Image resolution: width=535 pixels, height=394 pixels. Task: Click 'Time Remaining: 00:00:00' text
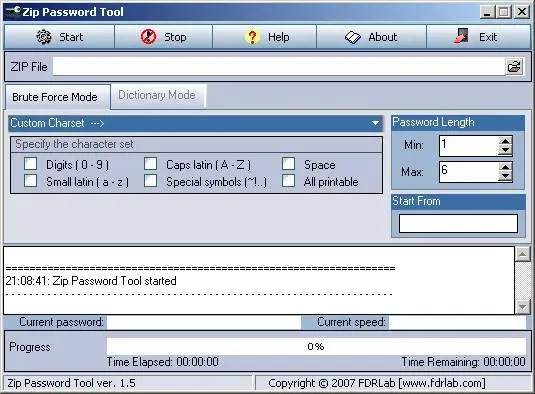pos(463,362)
